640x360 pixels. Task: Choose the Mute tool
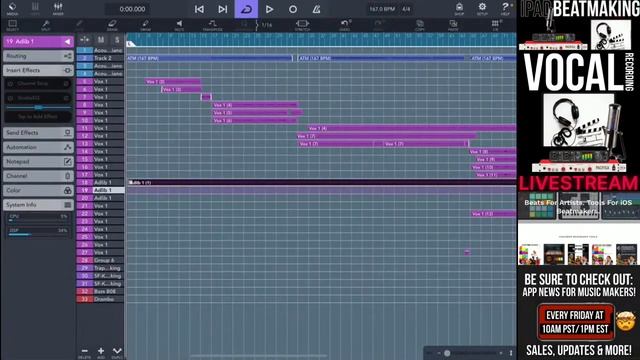point(179,25)
